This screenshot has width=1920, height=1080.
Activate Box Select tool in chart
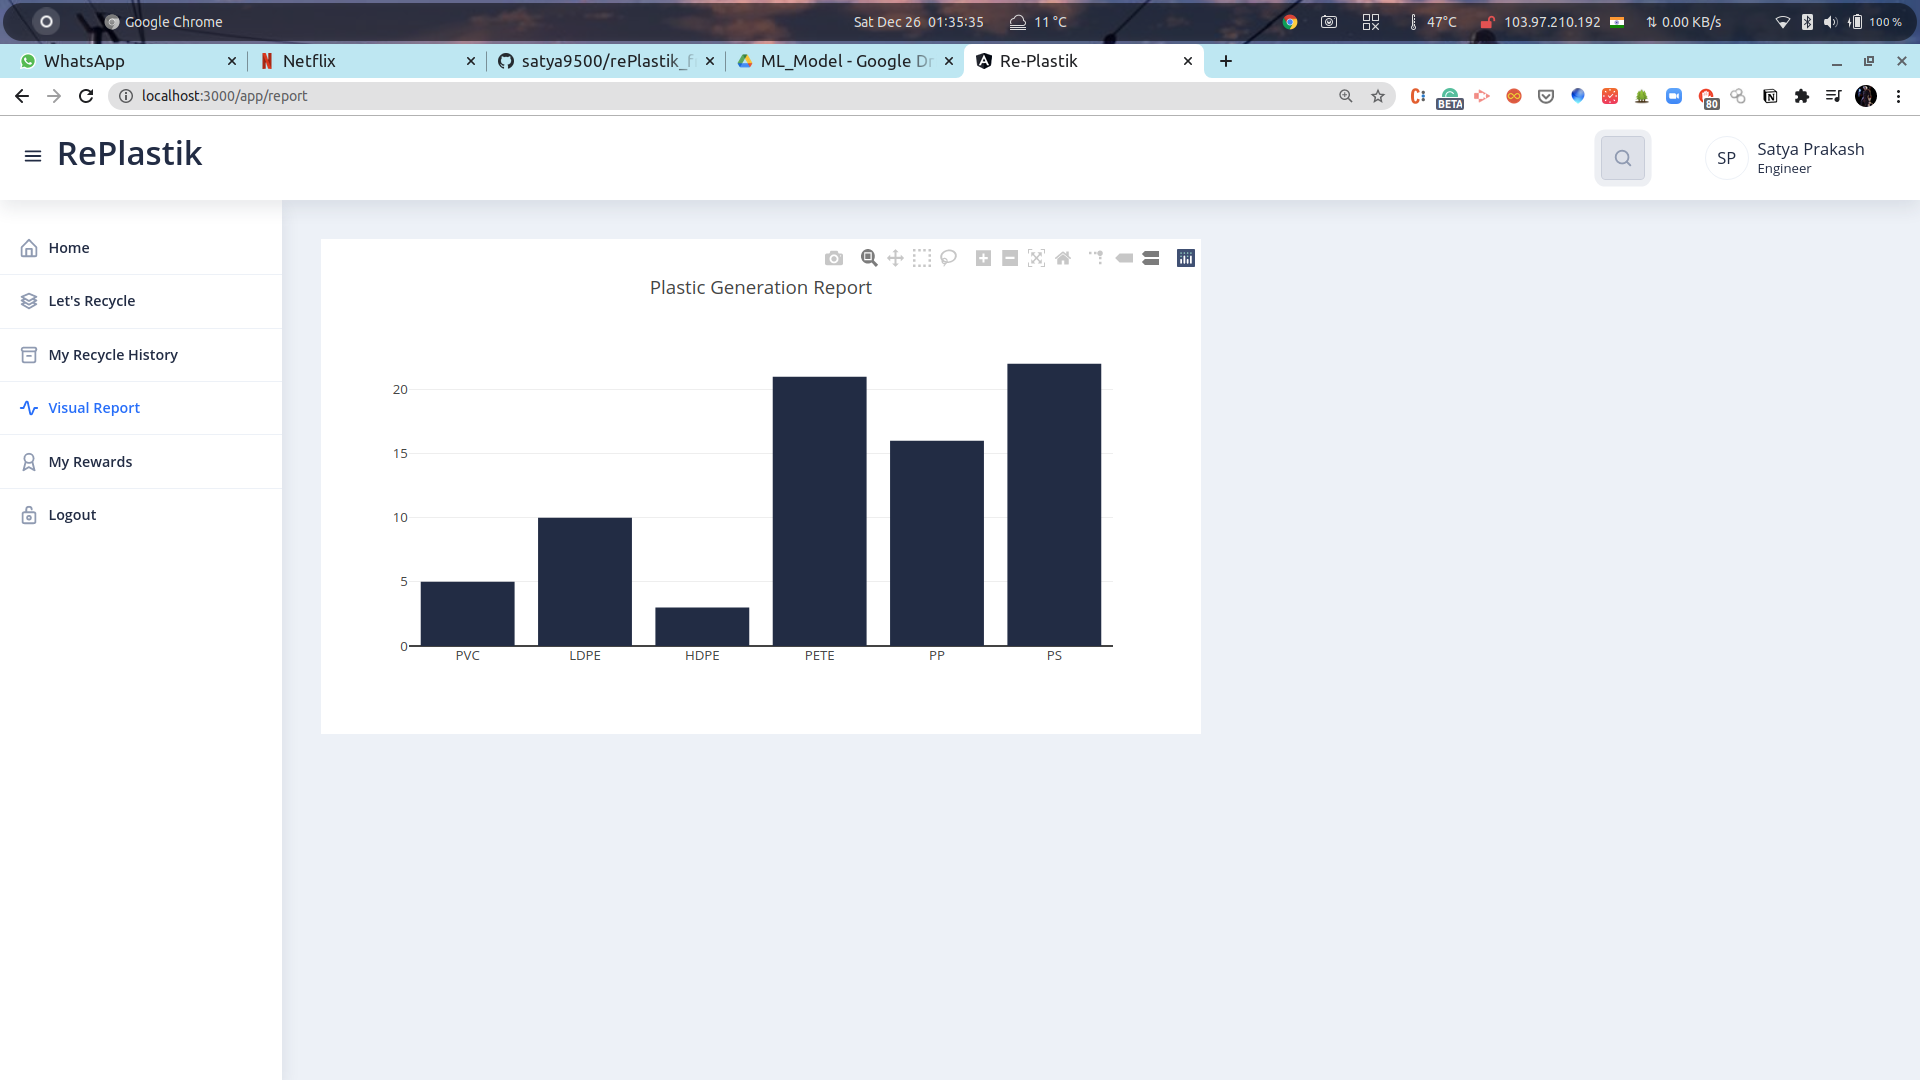922,258
